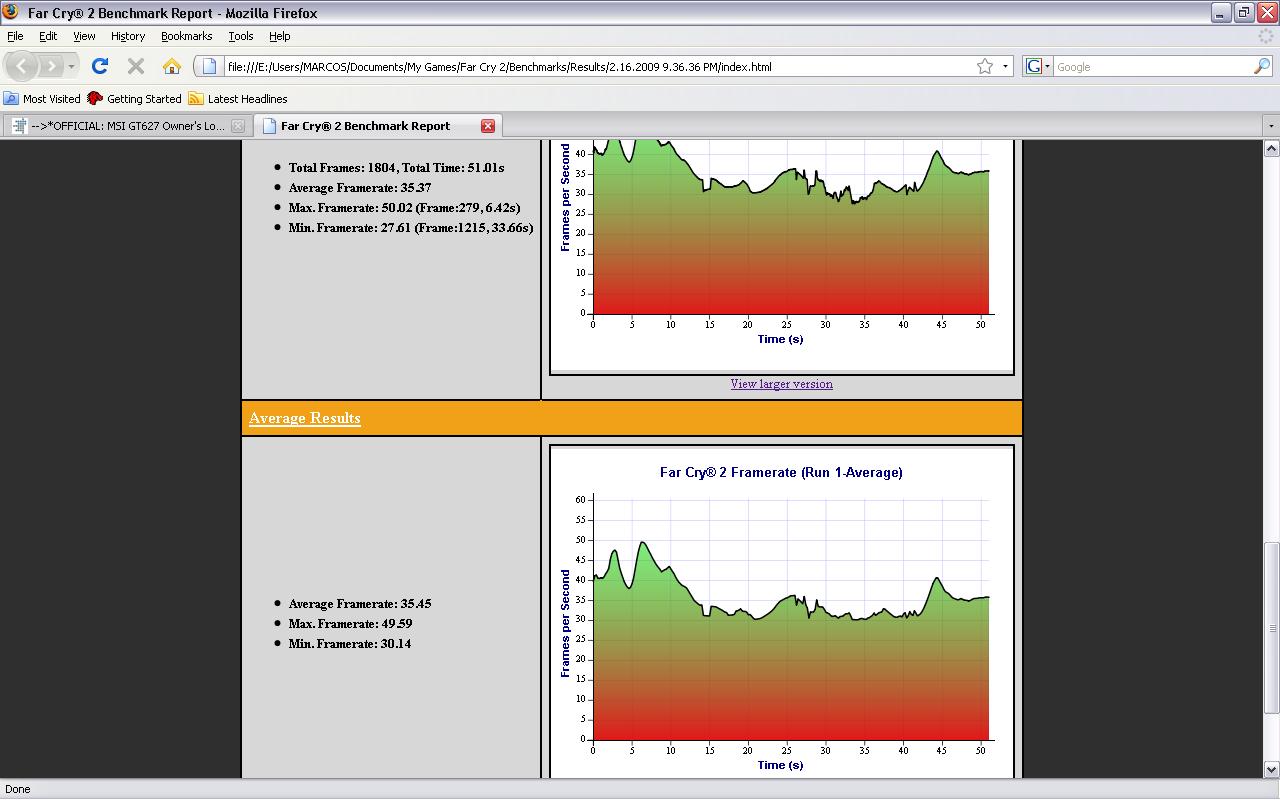Image resolution: width=1280 pixels, height=800 pixels.
Task: Open the History menu
Action: 128,36
